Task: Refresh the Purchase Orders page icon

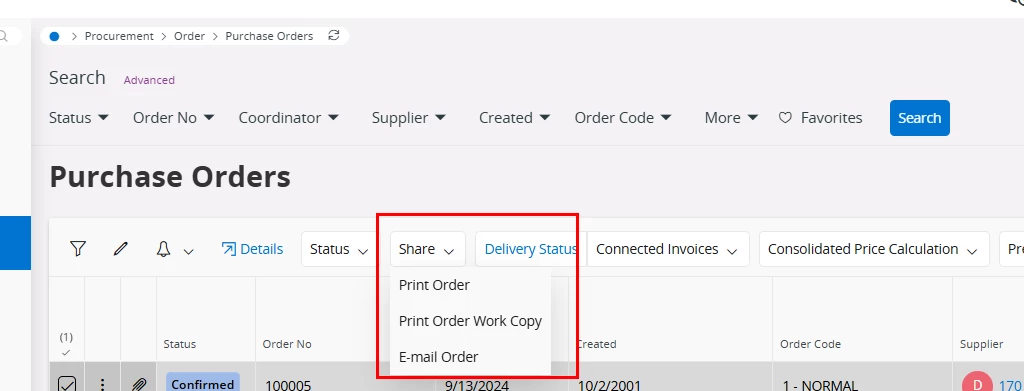Action: 334,35
